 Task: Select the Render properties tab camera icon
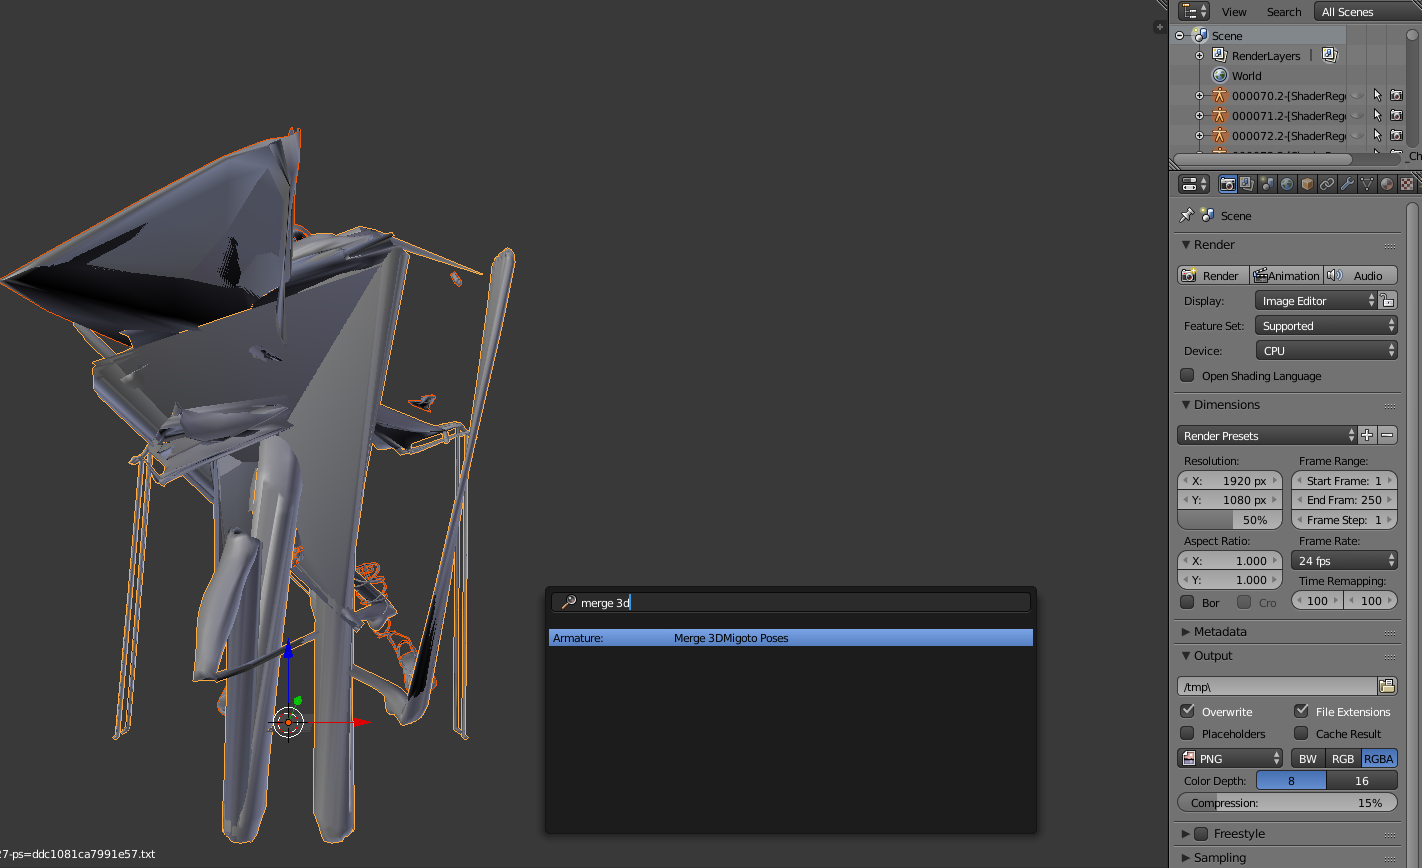[1227, 184]
